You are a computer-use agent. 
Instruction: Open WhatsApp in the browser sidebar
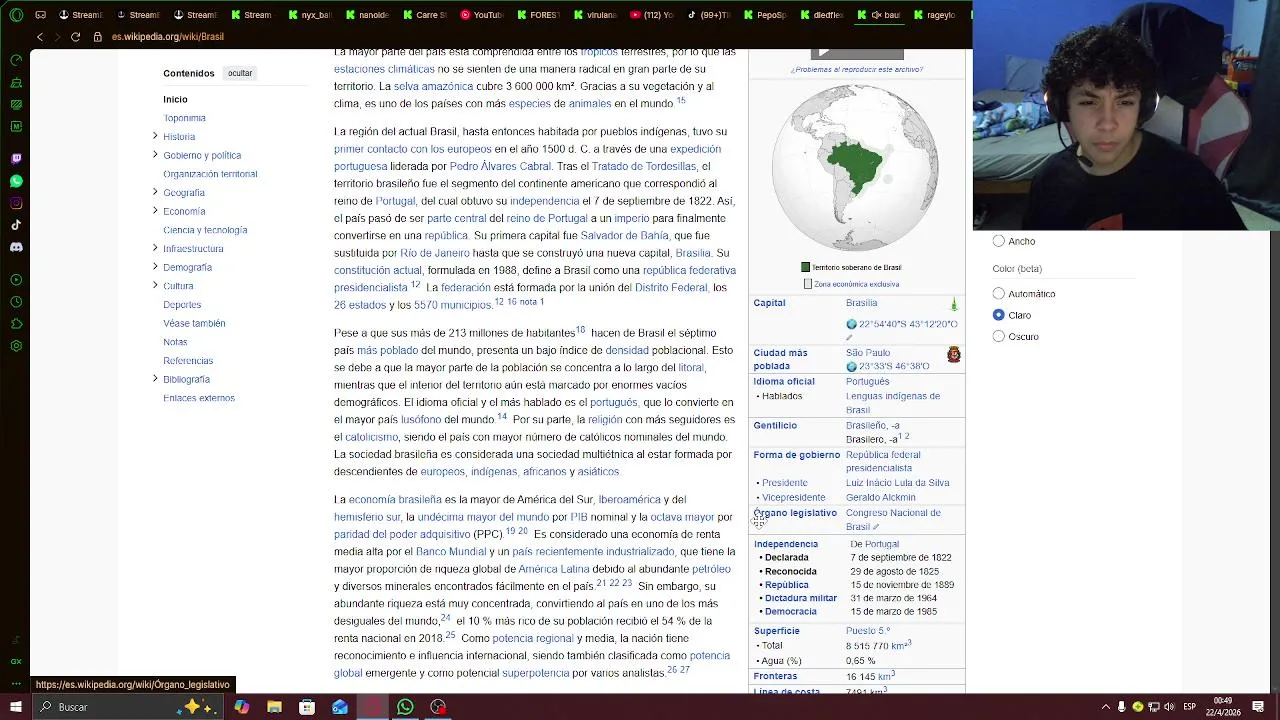coord(16,181)
